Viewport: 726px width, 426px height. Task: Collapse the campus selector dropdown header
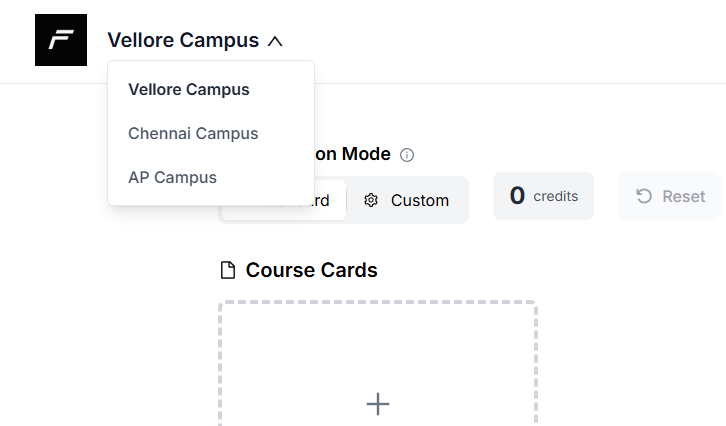[195, 40]
